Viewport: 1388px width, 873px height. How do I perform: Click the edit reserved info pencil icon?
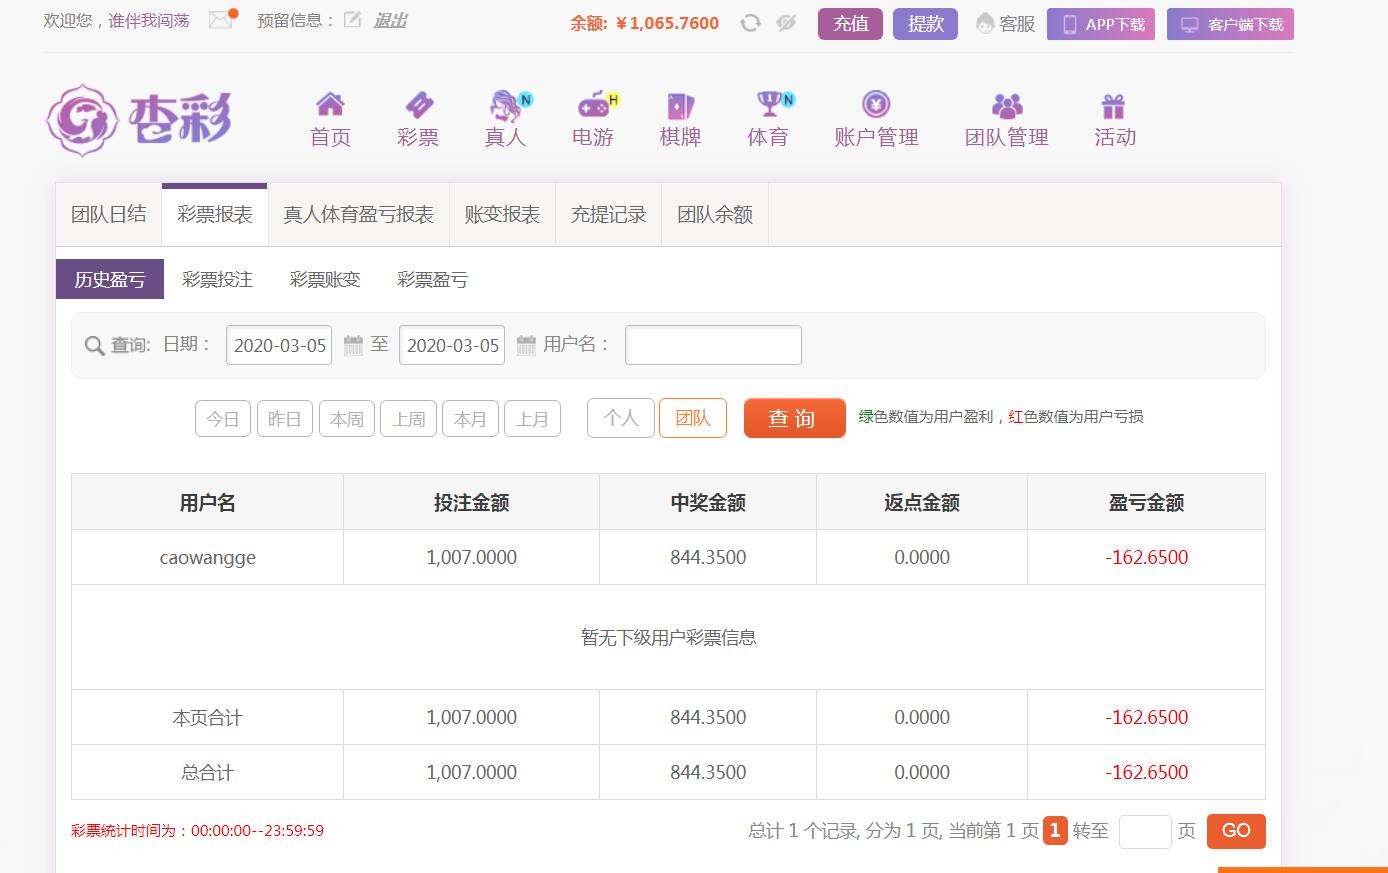click(x=352, y=20)
